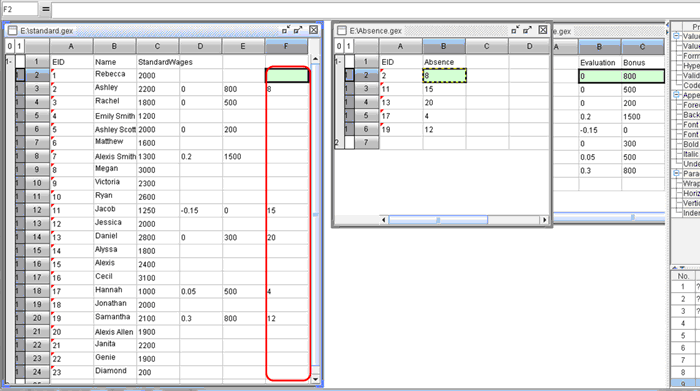Click the equals sign formula button
This screenshot has height=391, width=700.
coord(46,8)
